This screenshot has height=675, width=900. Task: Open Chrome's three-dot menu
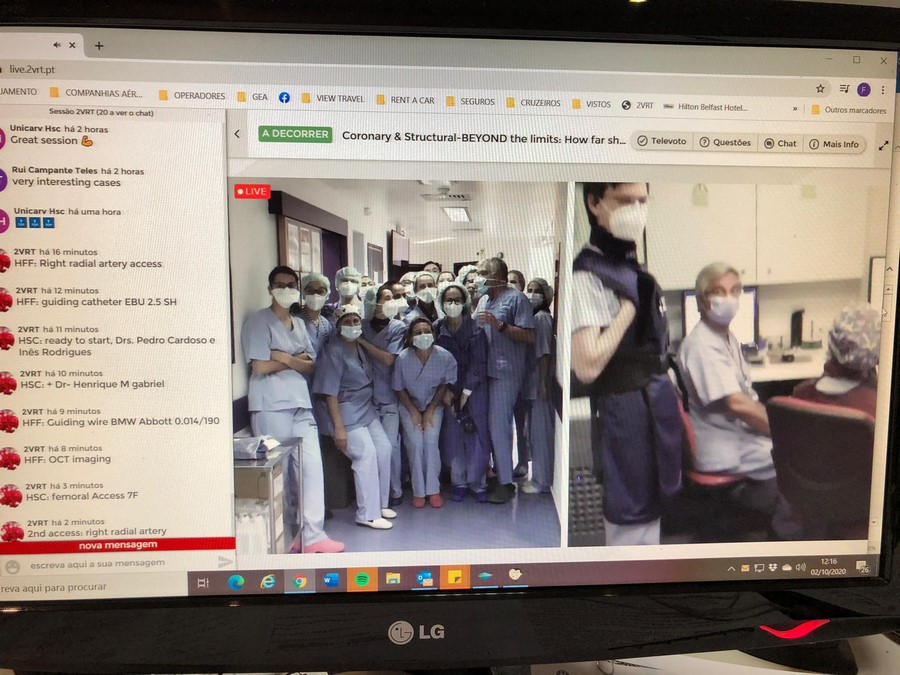tap(883, 90)
